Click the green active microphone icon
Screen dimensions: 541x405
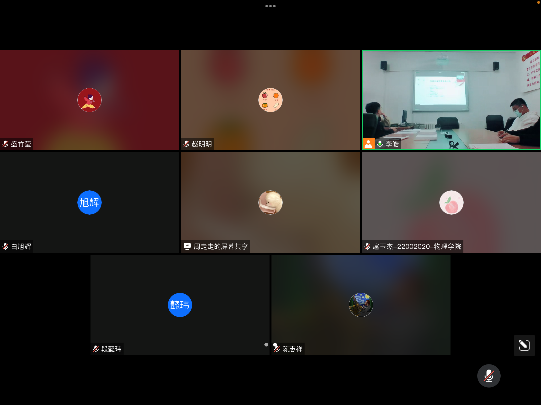coord(380,144)
